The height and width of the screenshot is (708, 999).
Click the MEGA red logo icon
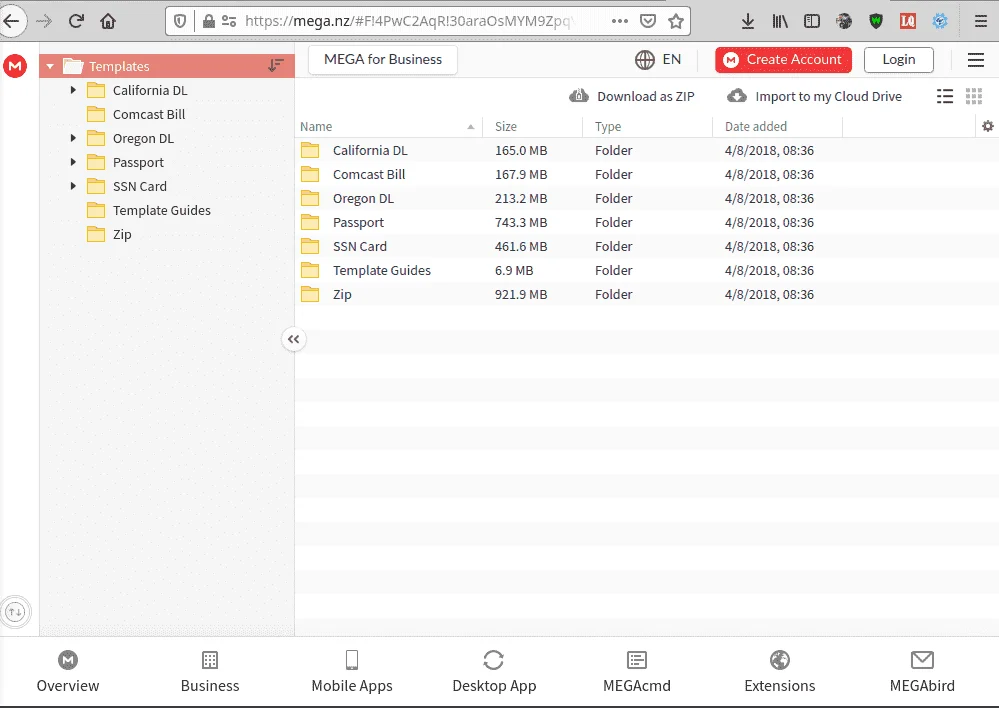15,66
